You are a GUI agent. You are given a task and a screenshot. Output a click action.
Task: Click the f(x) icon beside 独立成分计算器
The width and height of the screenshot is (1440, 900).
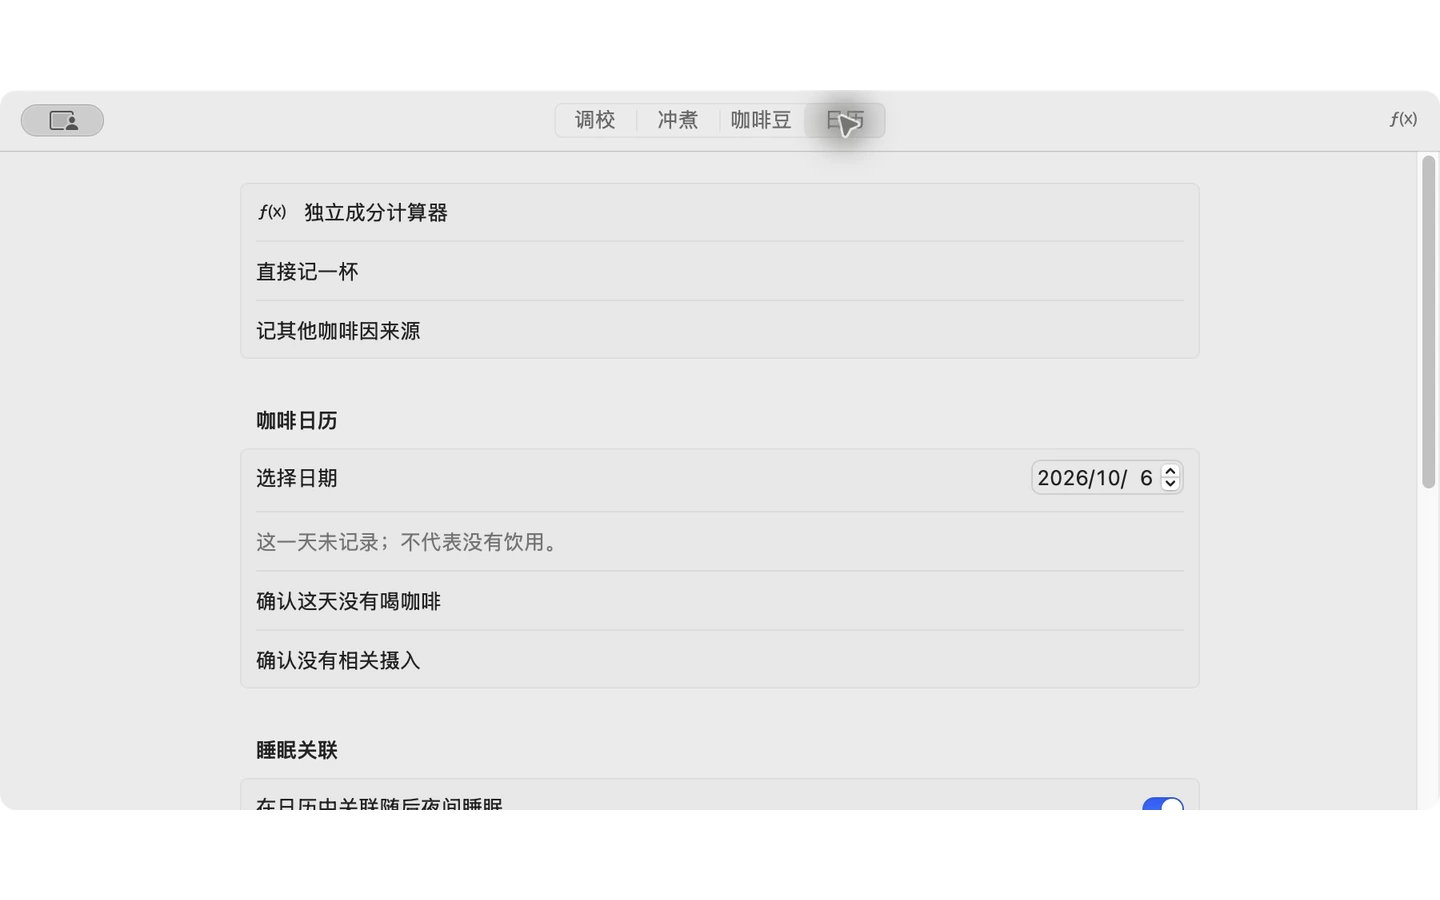click(272, 212)
